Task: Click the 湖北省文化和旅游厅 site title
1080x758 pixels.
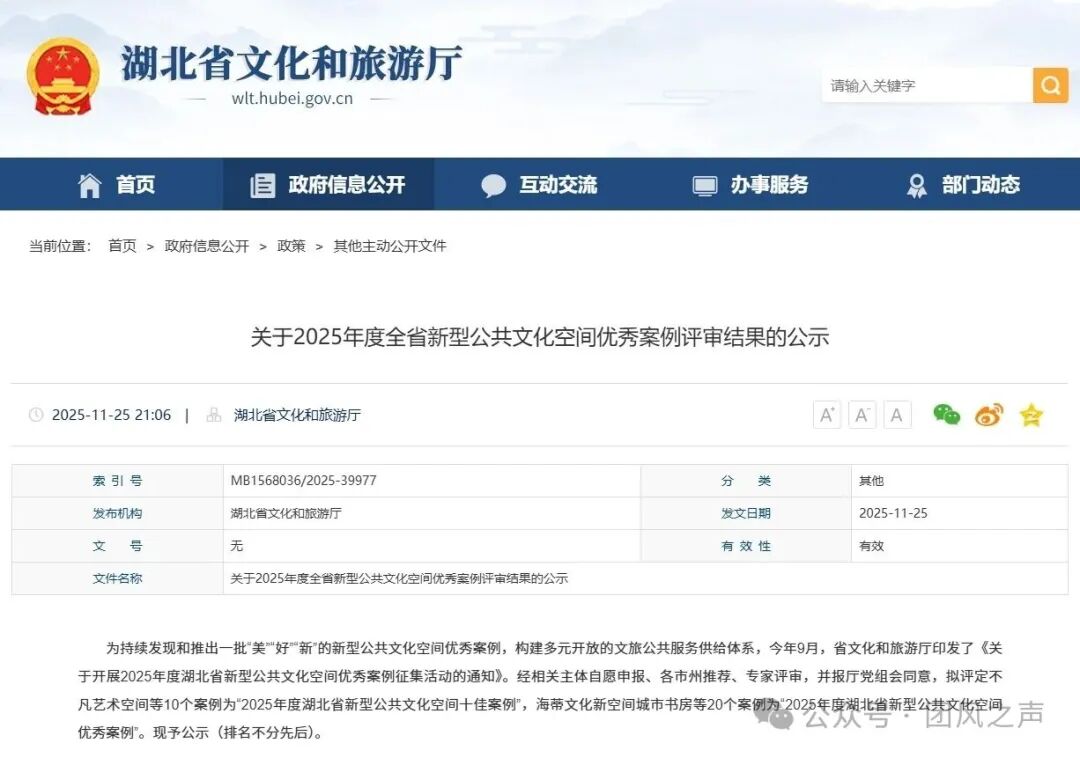Action: (291, 64)
